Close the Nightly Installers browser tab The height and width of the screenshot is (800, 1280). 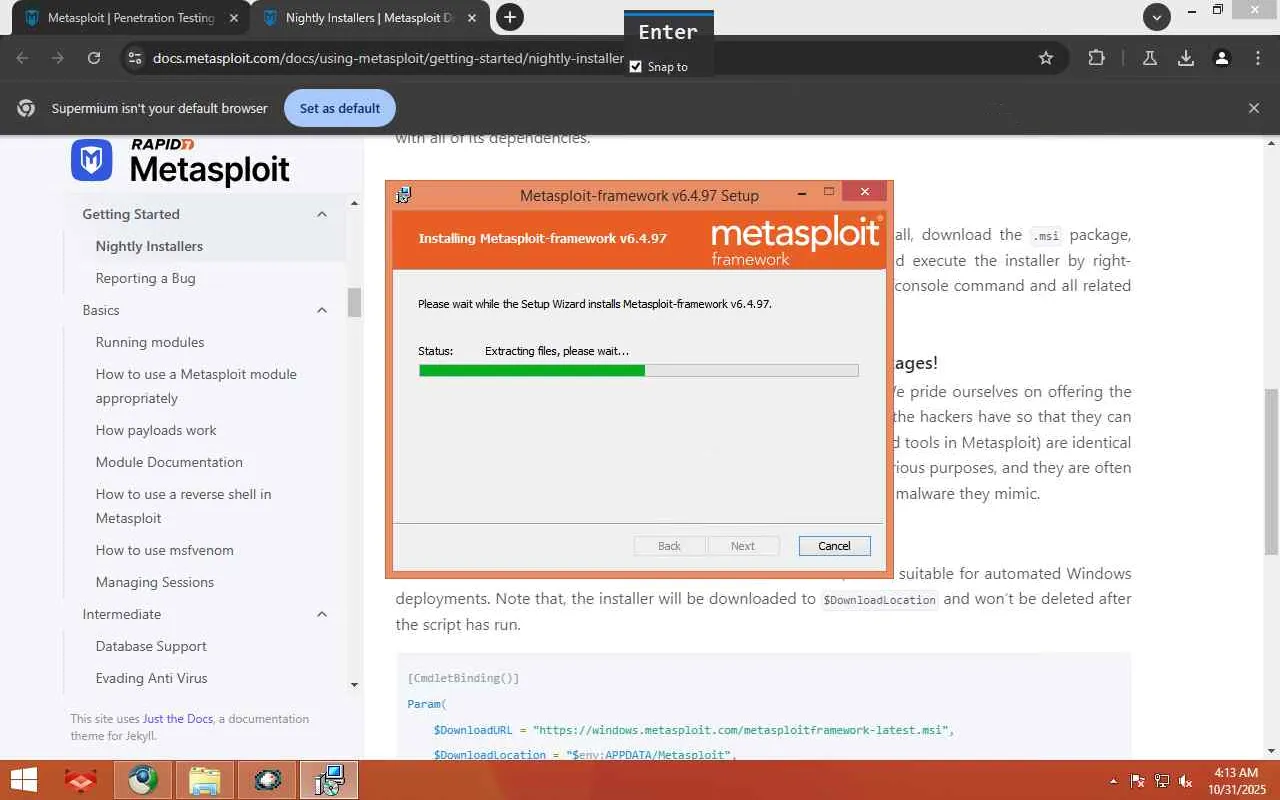pos(471,18)
